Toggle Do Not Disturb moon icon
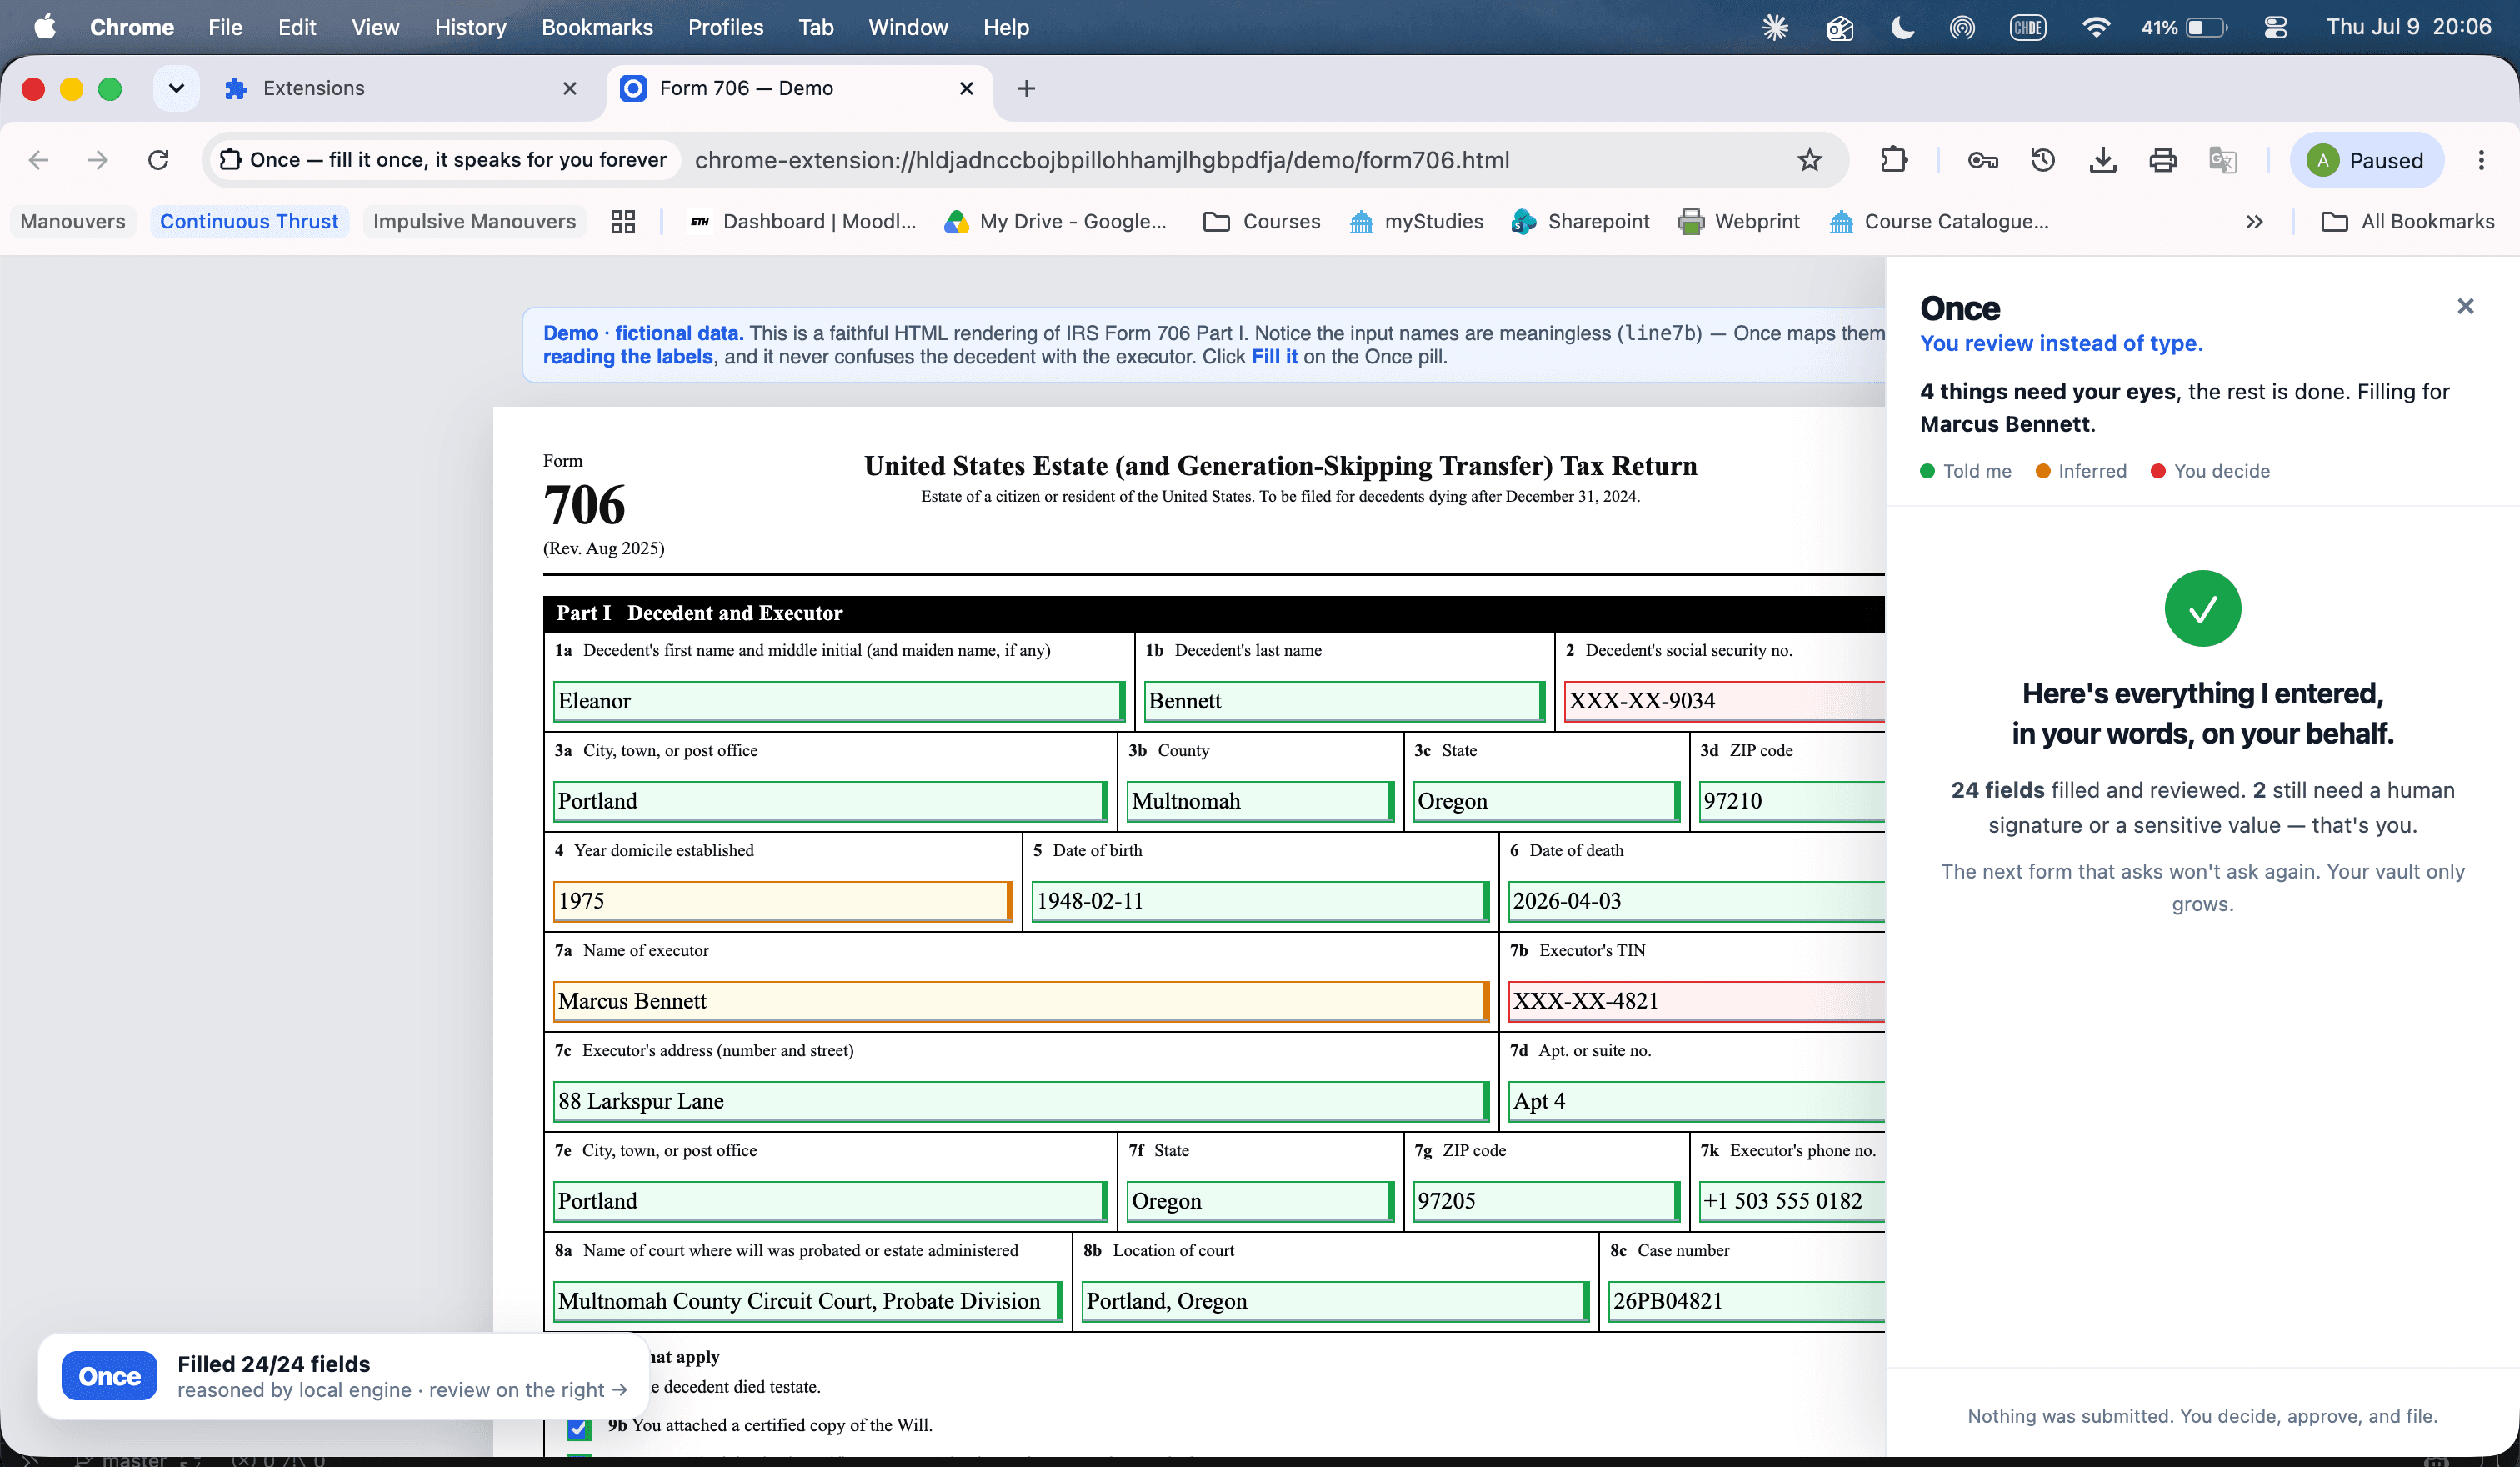This screenshot has width=2520, height=1467. pos(1902,27)
